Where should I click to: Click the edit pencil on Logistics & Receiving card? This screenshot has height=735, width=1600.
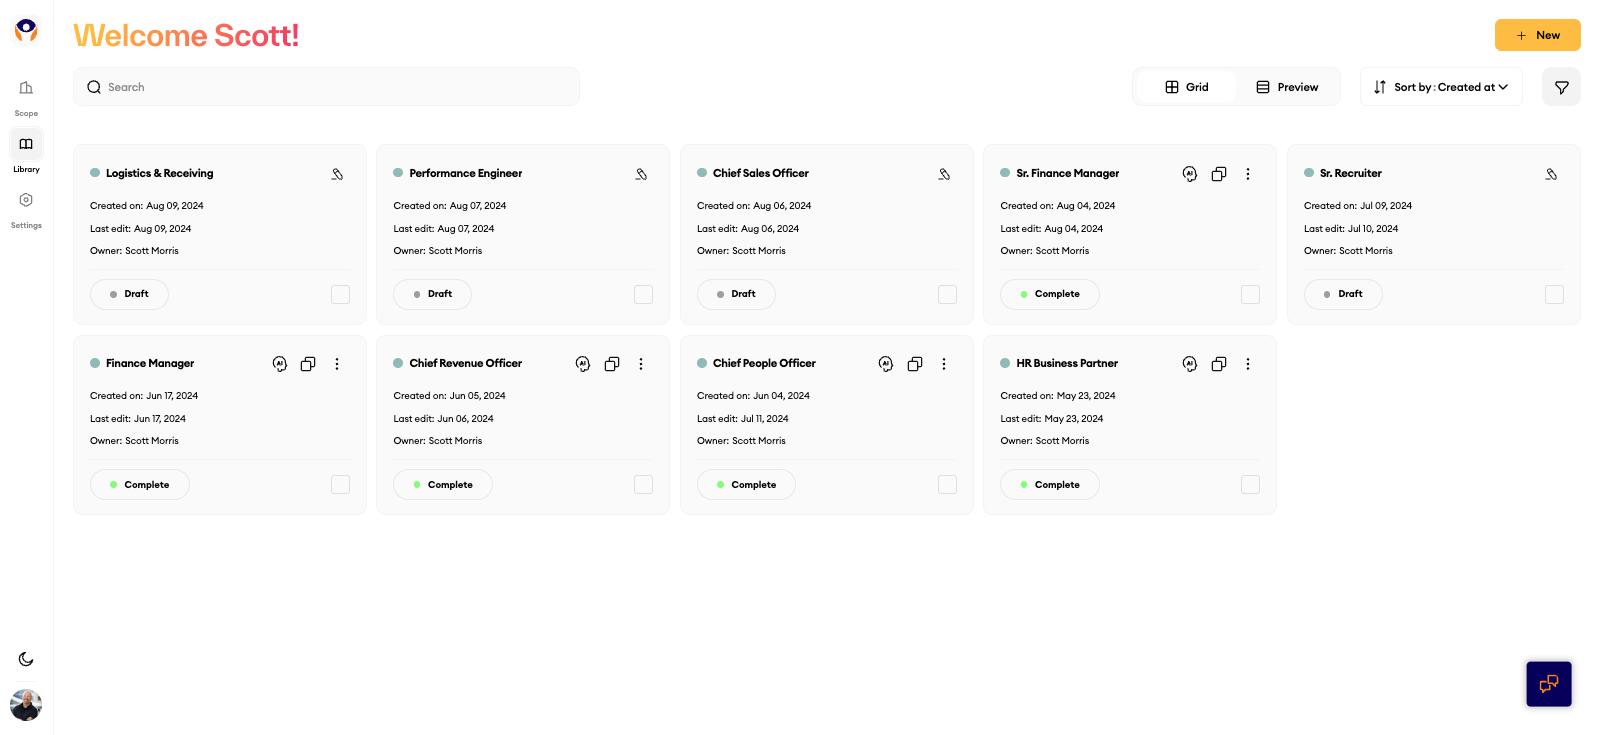coord(338,174)
